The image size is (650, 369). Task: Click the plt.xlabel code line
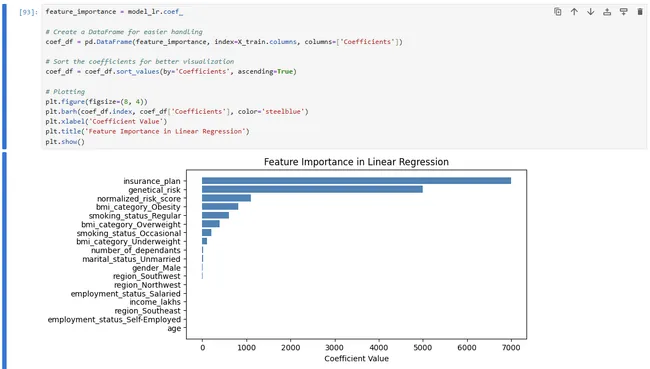click(x=106, y=121)
